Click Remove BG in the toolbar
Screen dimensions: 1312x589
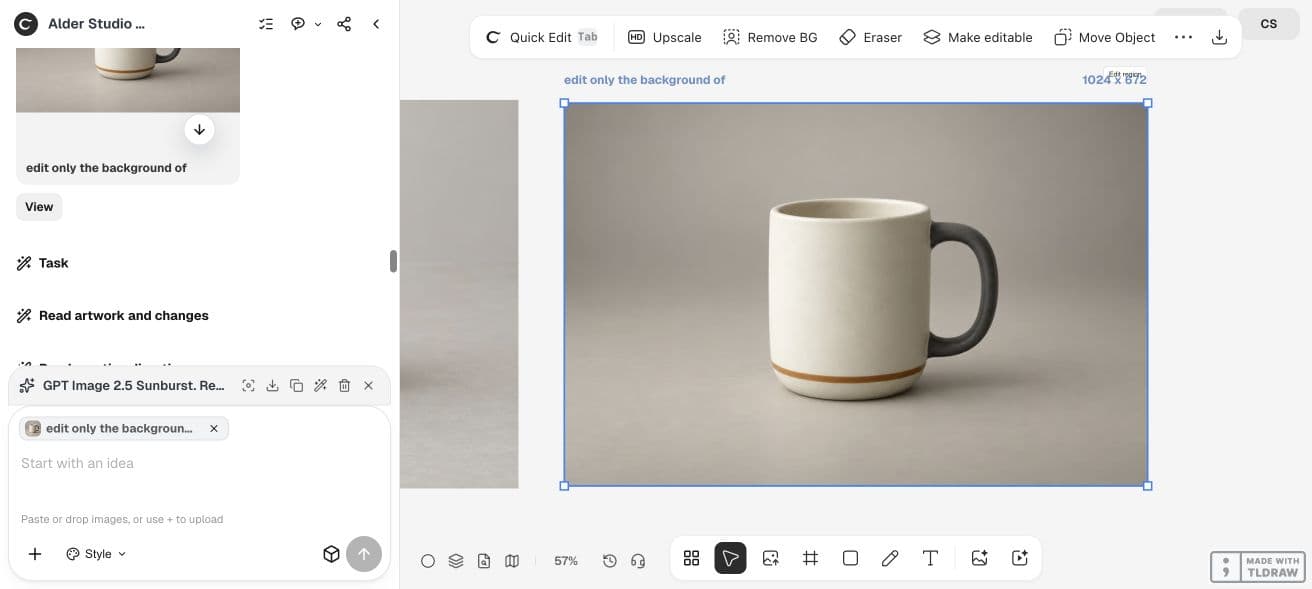coord(770,37)
